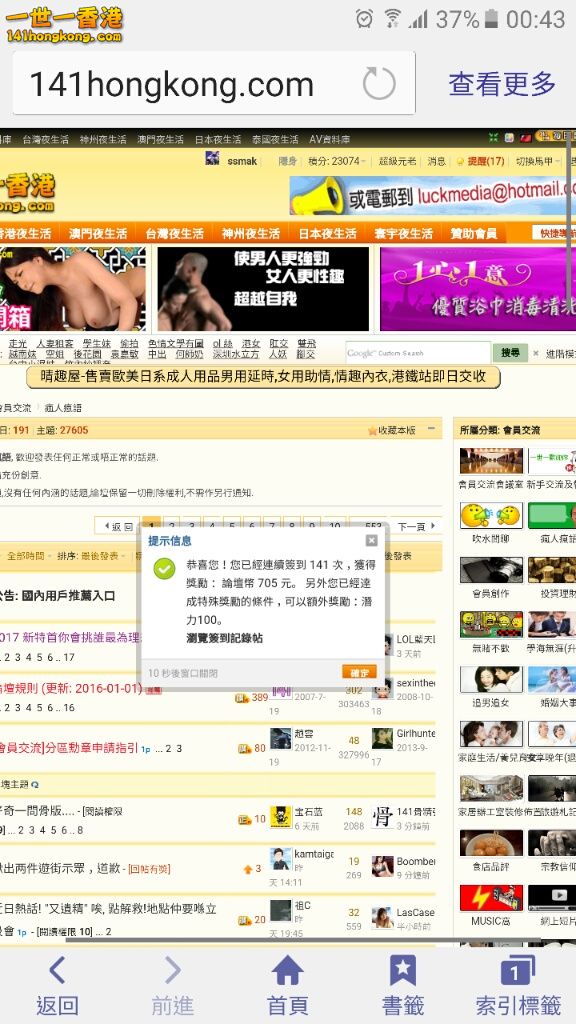
Task: Open the ssmak user avatar icon
Action: [212, 158]
